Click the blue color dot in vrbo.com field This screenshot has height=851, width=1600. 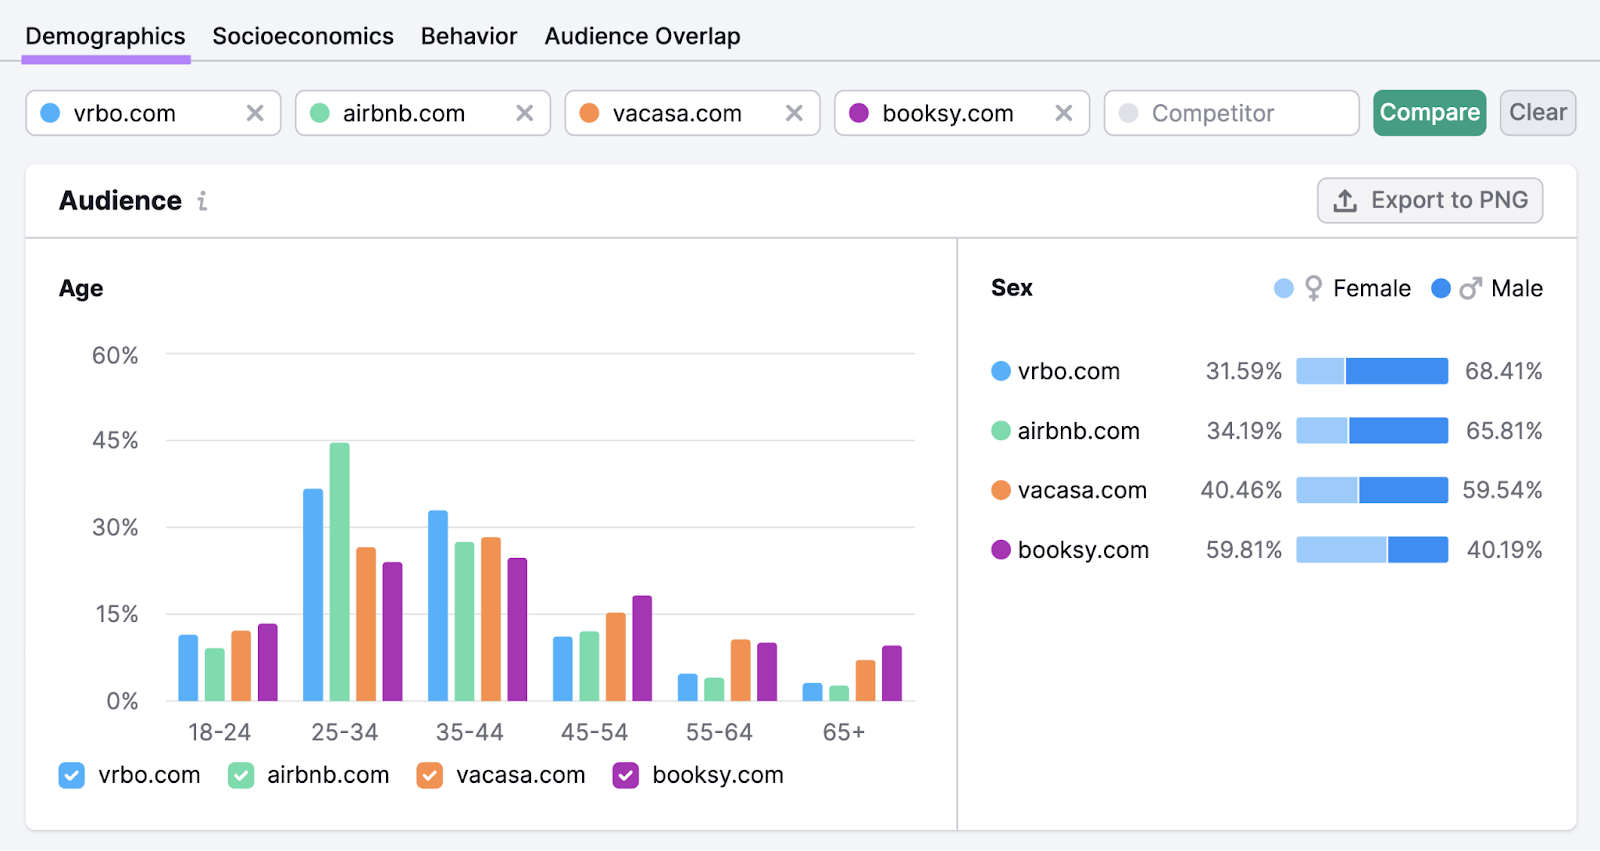(x=50, y=113)
